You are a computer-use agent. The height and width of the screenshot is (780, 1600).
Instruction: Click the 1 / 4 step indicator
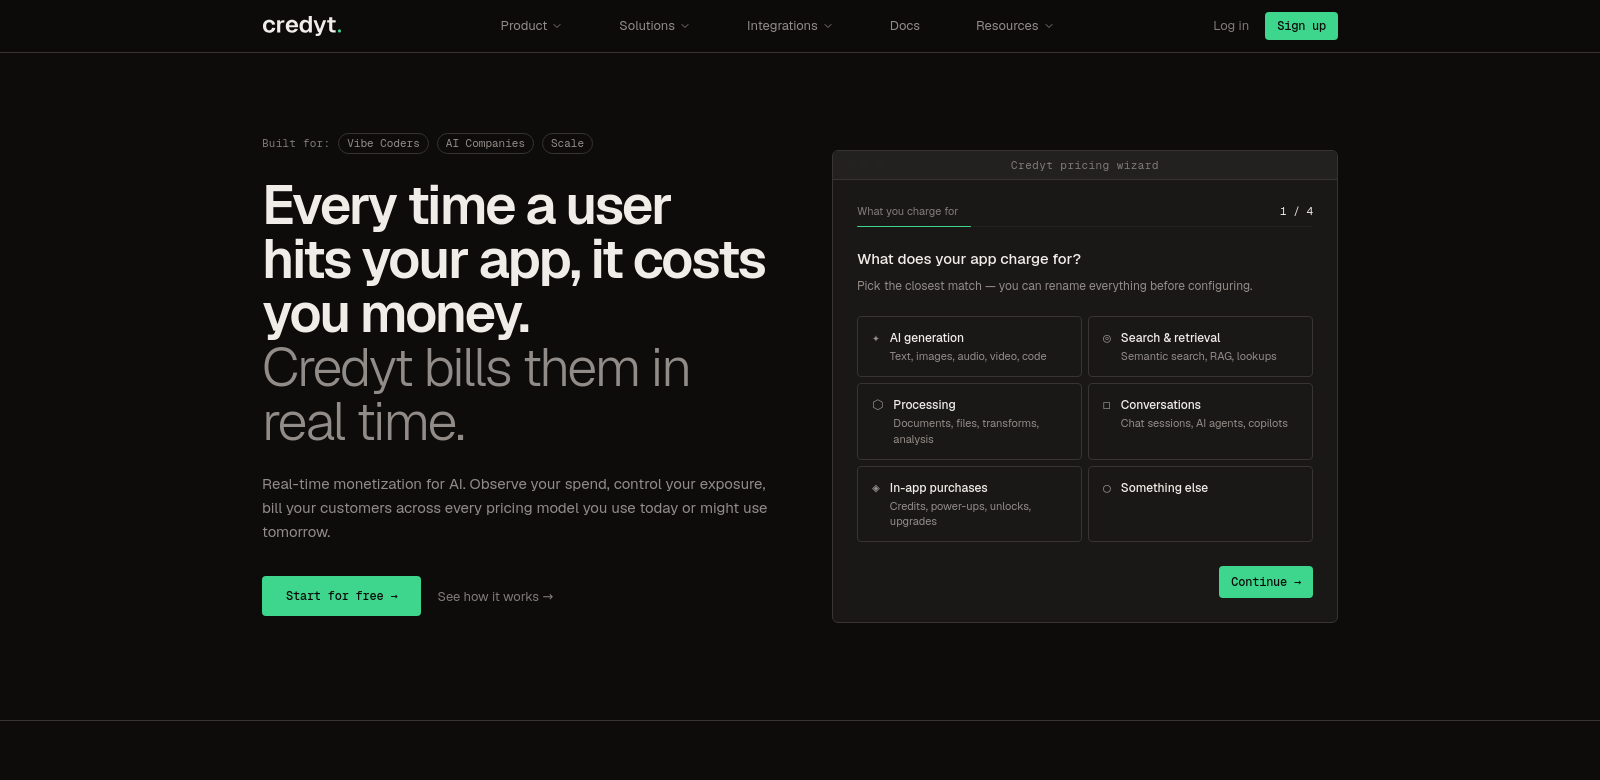pos(1296,211)
